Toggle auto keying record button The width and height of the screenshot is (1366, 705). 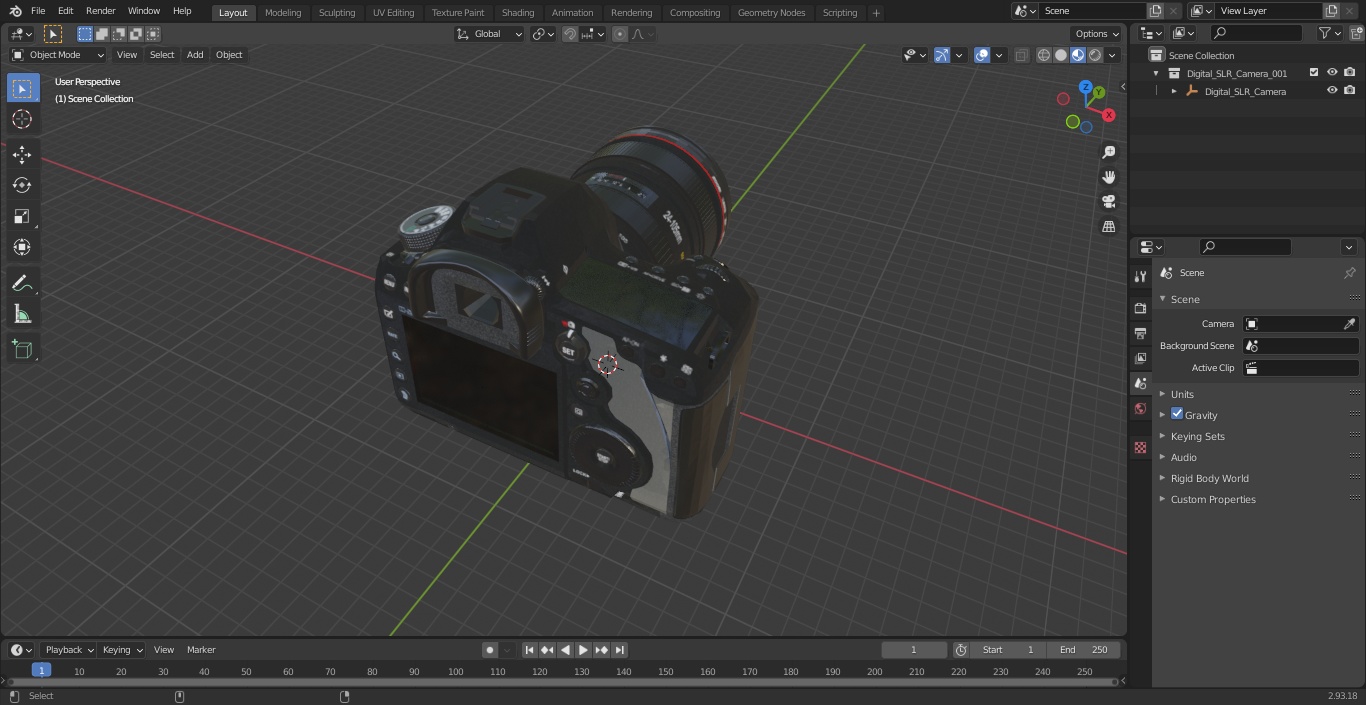[490, 650]
